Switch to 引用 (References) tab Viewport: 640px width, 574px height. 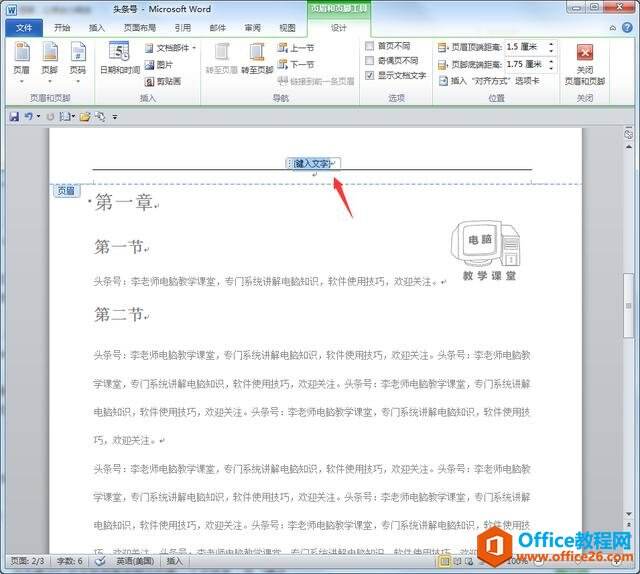(183, 28)
